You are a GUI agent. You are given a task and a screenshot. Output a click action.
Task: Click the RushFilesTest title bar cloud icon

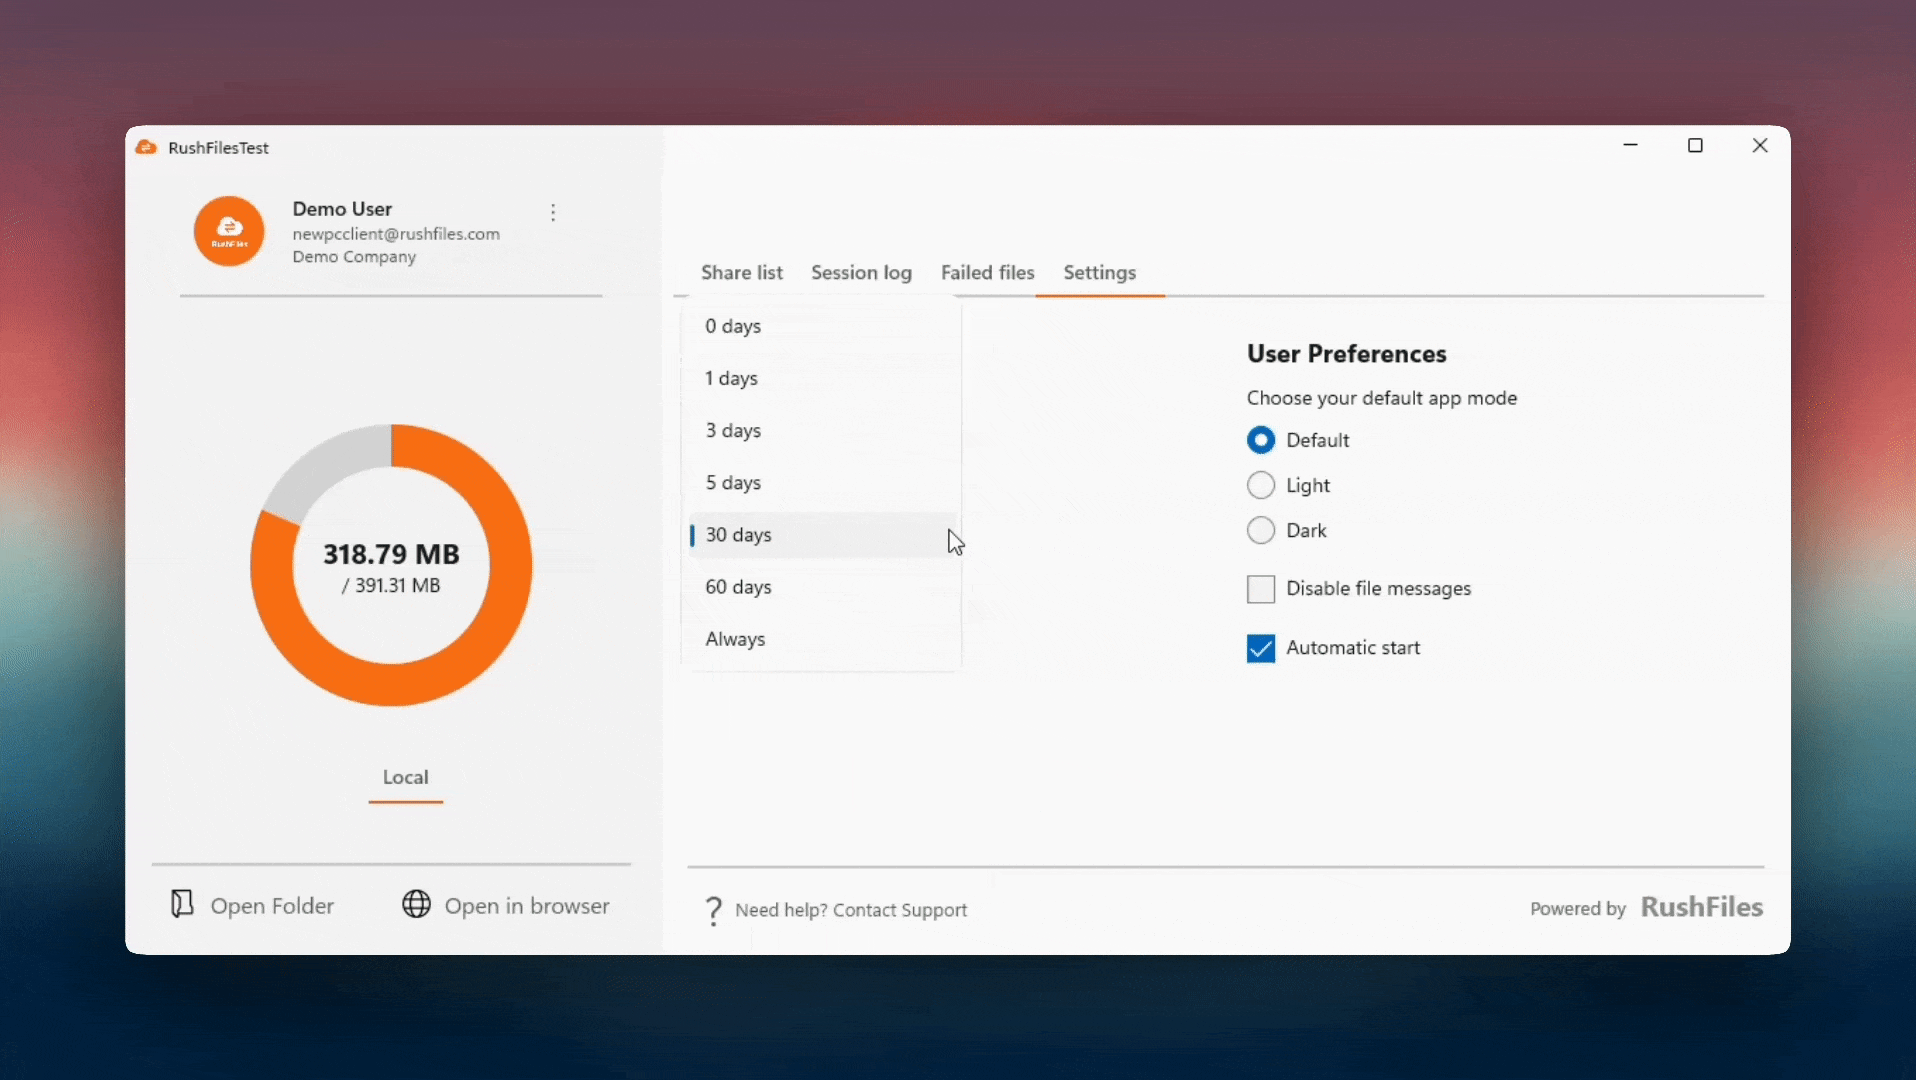(x=146, y=148)
